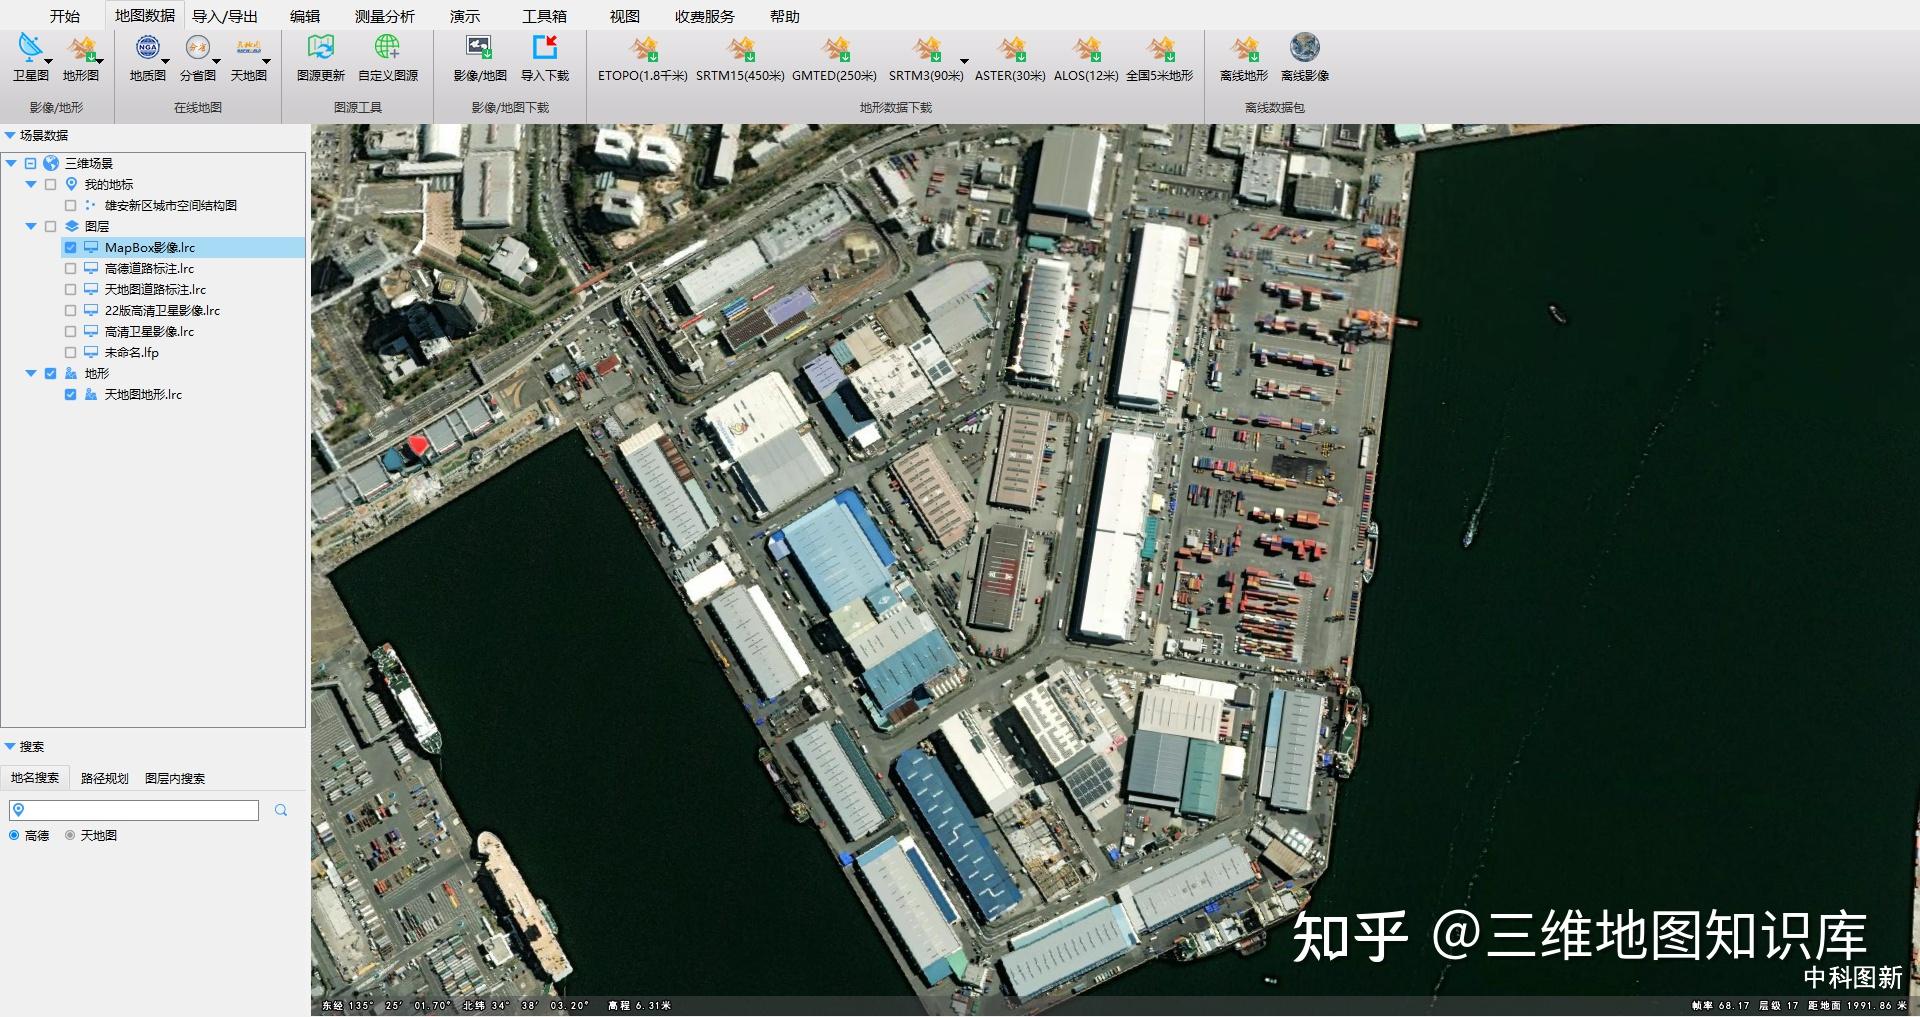
Task: Click the search magnifier button
Action: (281, 810)
